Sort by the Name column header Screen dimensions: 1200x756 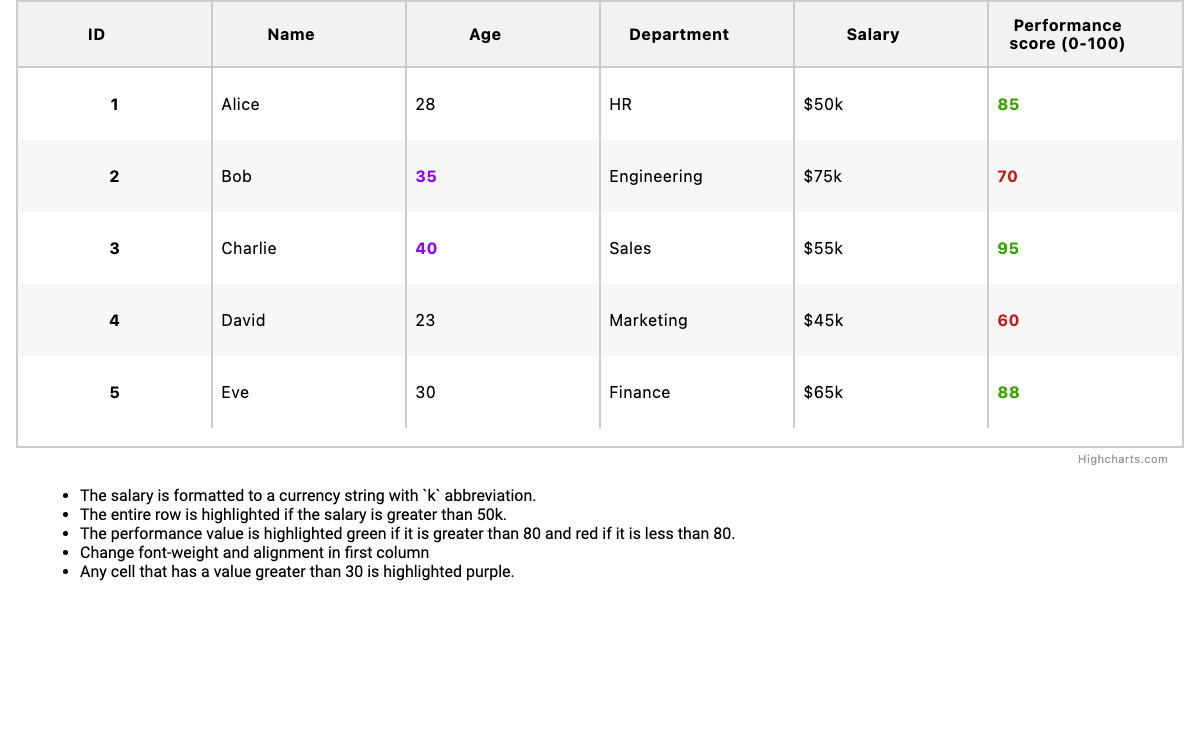(x=291, y=35)
